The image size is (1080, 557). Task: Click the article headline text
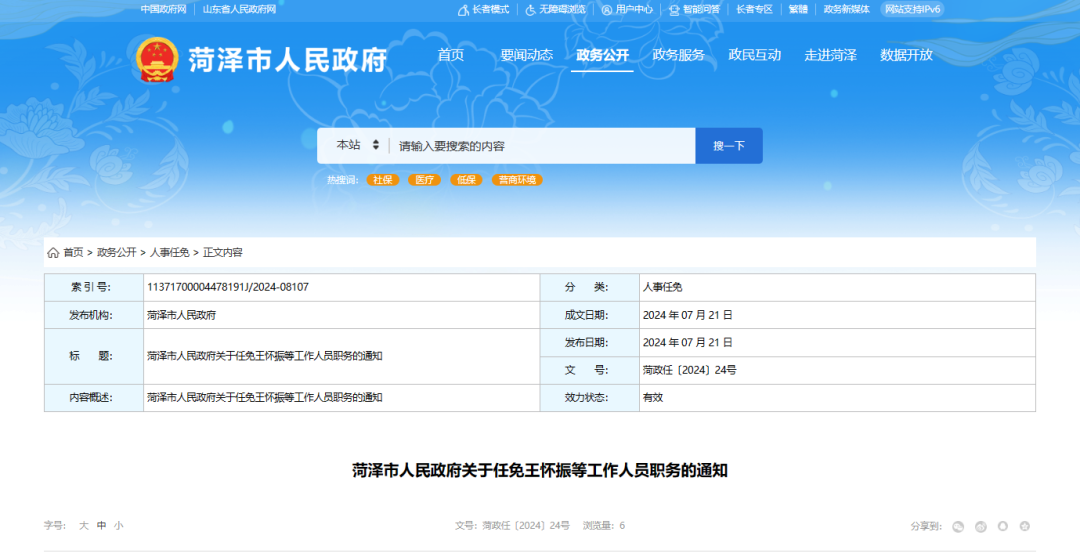[540, 471]
